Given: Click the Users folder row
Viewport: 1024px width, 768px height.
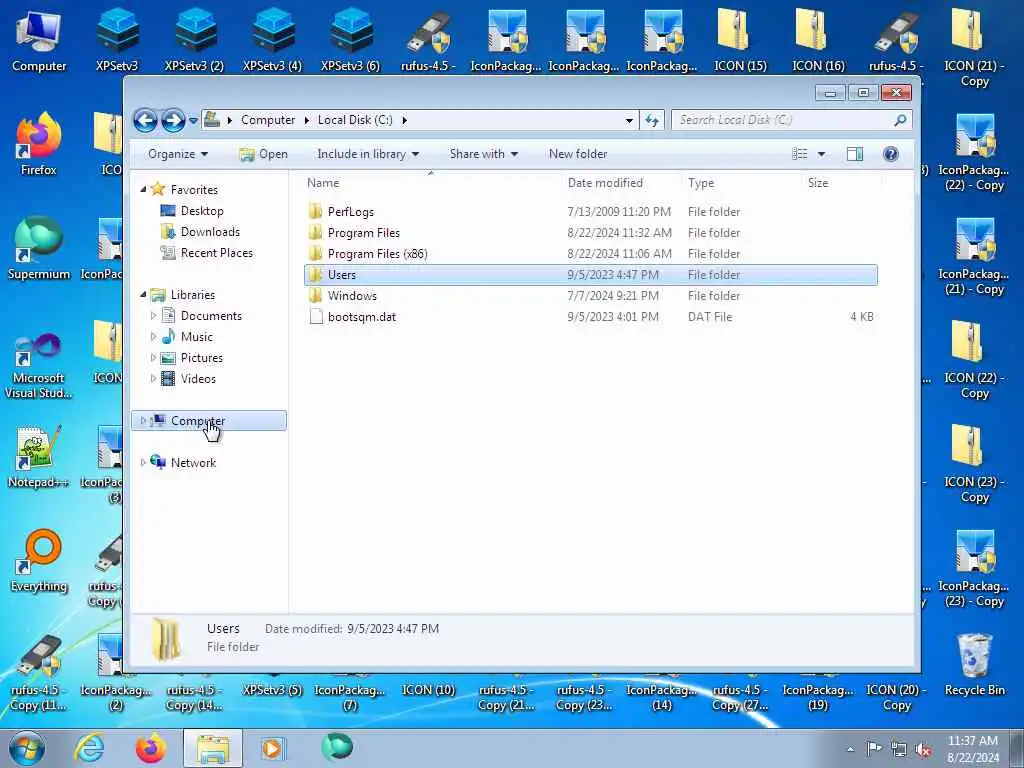Looking at the screenshot, I should pos(590,275).
